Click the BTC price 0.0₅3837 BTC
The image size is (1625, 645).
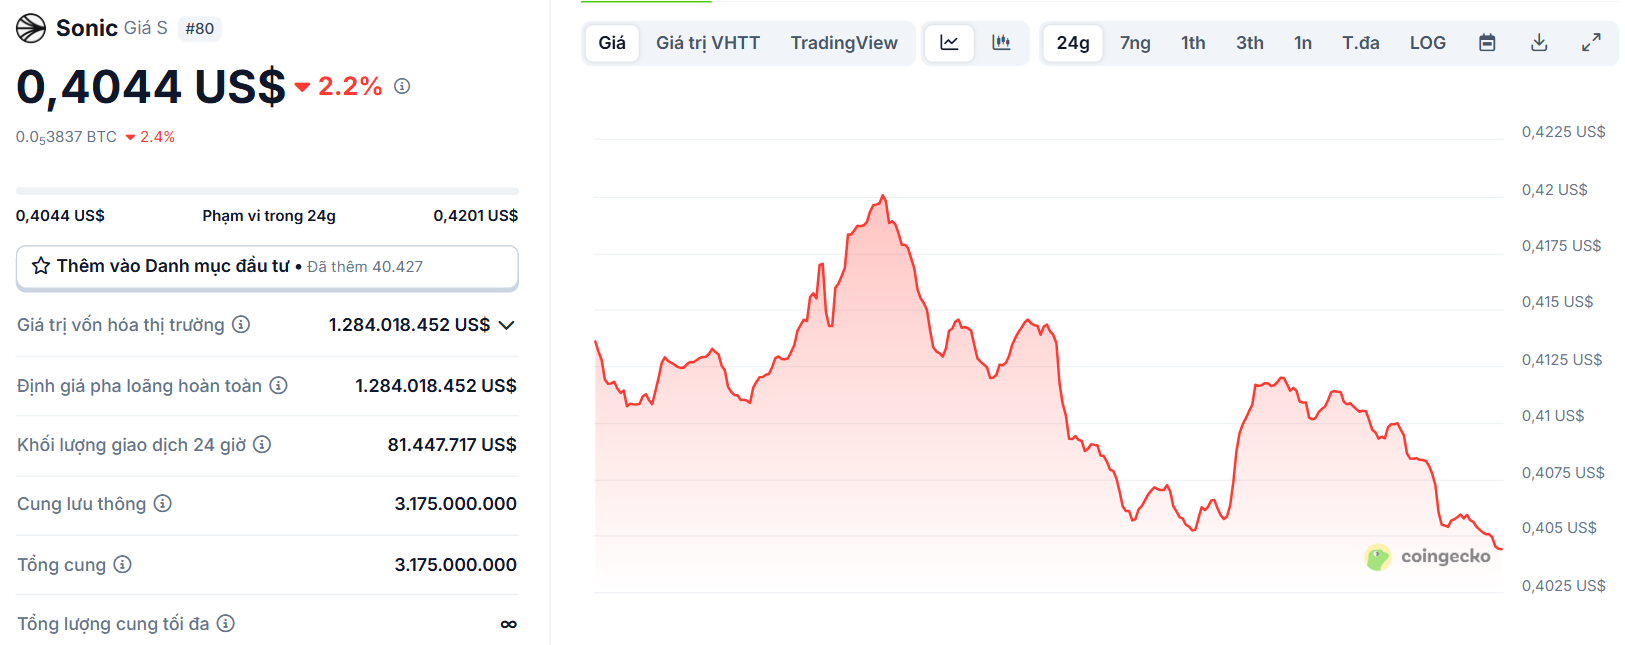coord(66,137)
